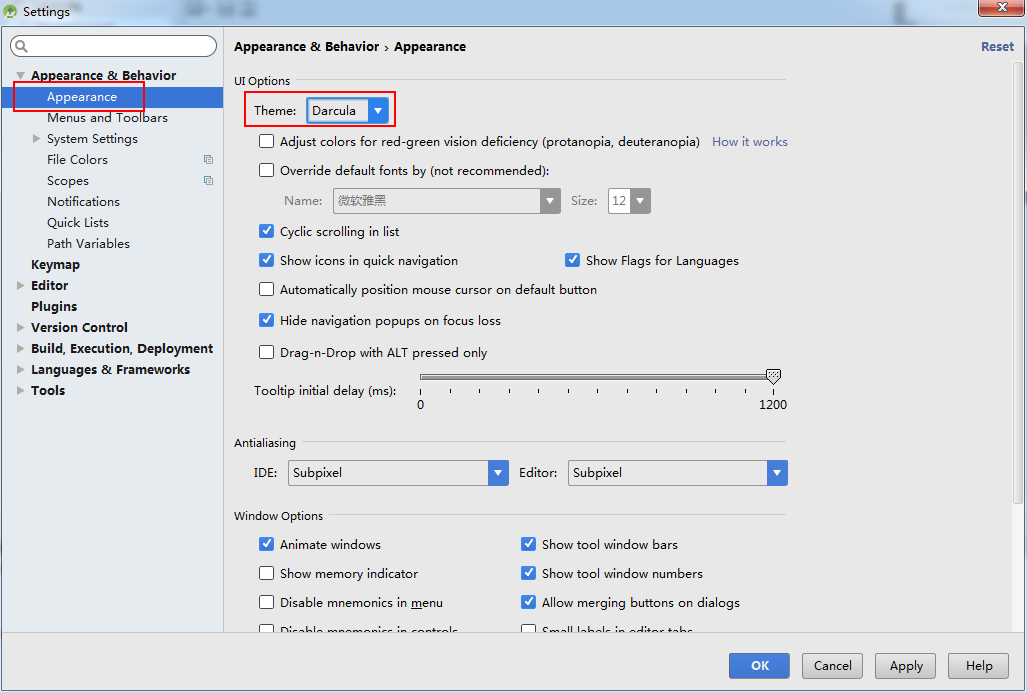The height and width of the screenshot is (693, 1027).
Task: Open the font Name dropdown
Action: tap(447, 201)
